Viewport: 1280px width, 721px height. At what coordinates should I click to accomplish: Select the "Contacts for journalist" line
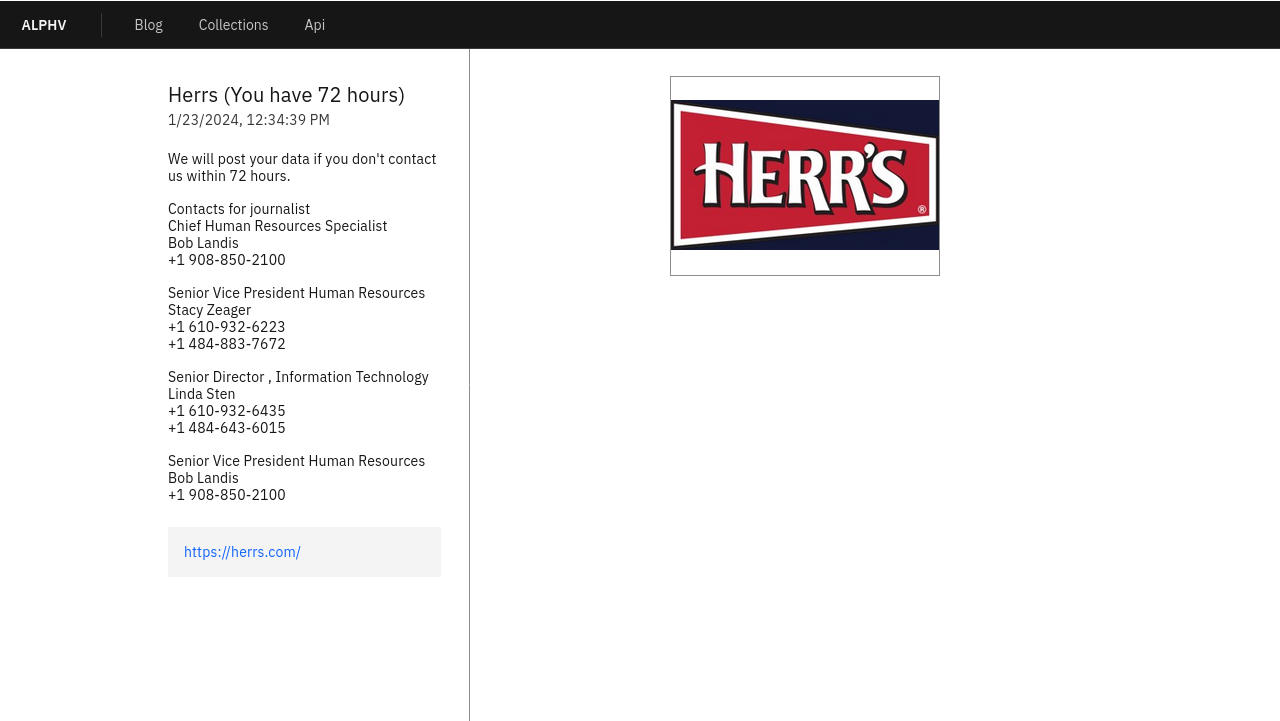pos(239,209)
